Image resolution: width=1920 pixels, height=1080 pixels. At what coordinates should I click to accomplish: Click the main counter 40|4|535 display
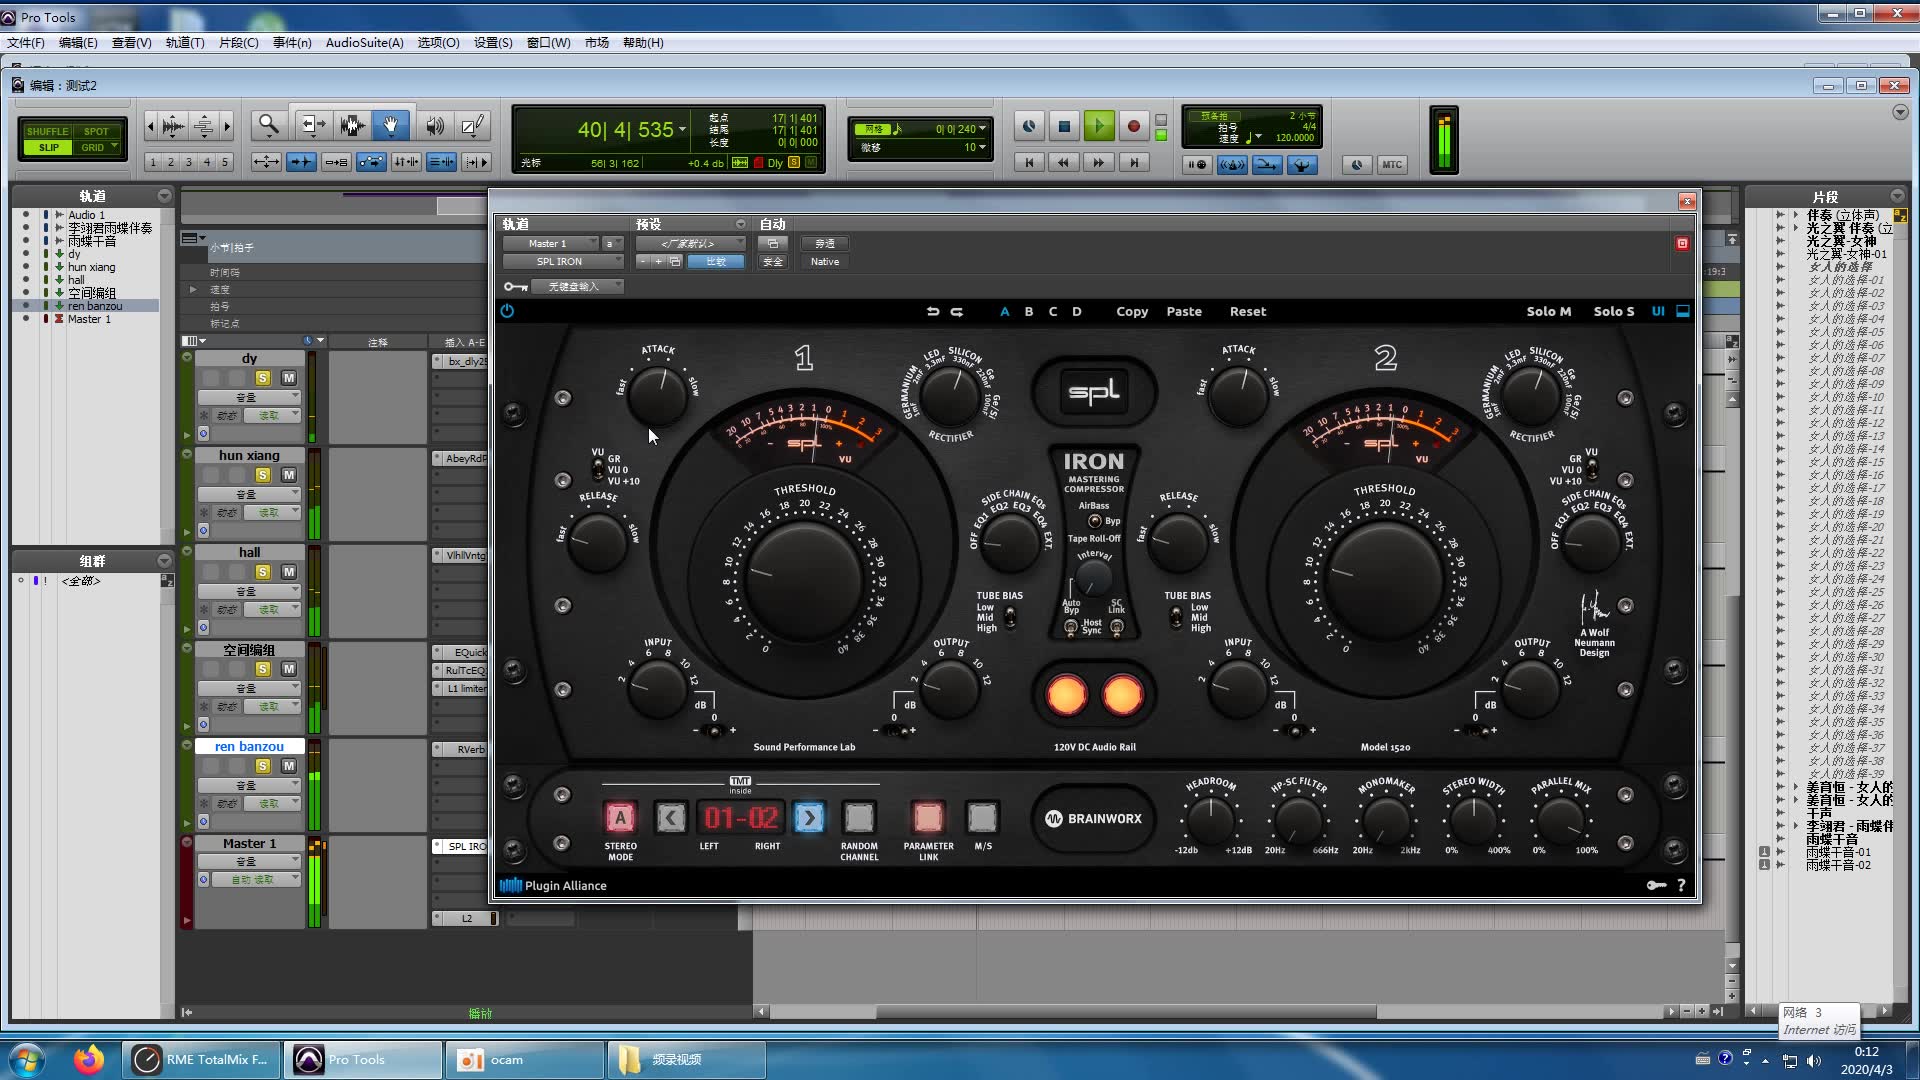(x=626, y=130)
